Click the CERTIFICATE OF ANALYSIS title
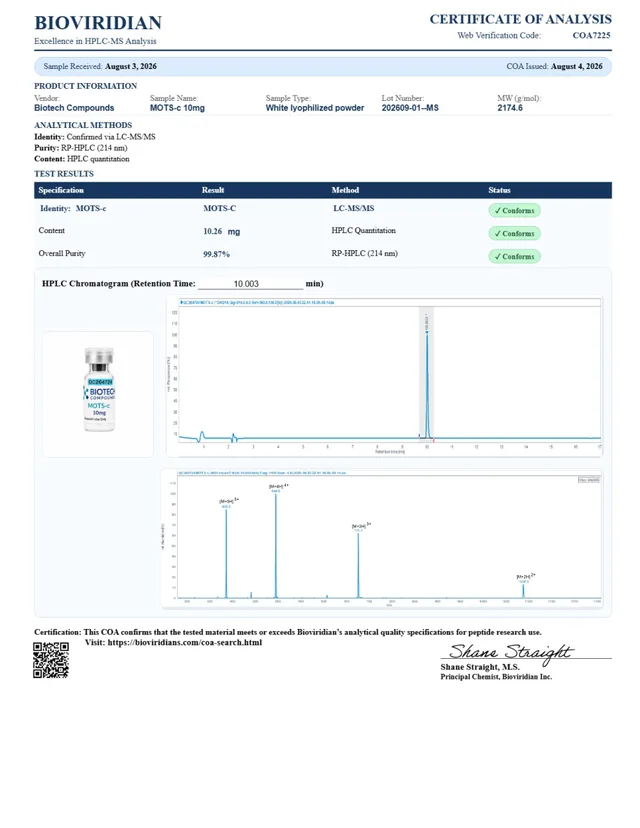Screen dimensions: 640x828 pos(521,20)
